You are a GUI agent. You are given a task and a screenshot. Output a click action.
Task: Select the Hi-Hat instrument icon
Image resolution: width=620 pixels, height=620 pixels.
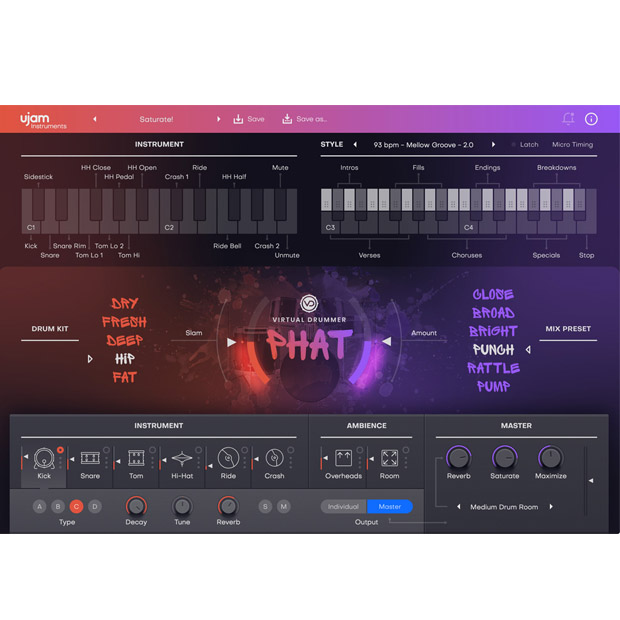pyautogui.click(x=182, y=458)
